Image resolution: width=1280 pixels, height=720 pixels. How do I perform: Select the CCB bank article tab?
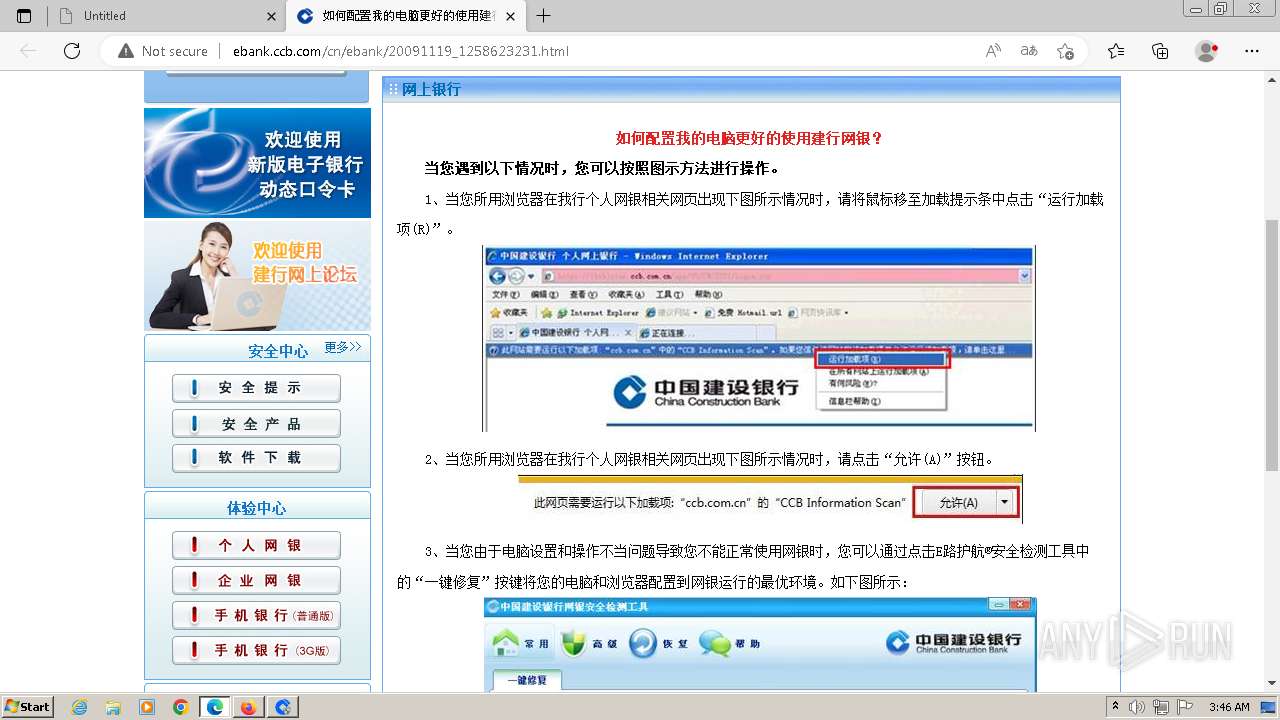point(405,16)
